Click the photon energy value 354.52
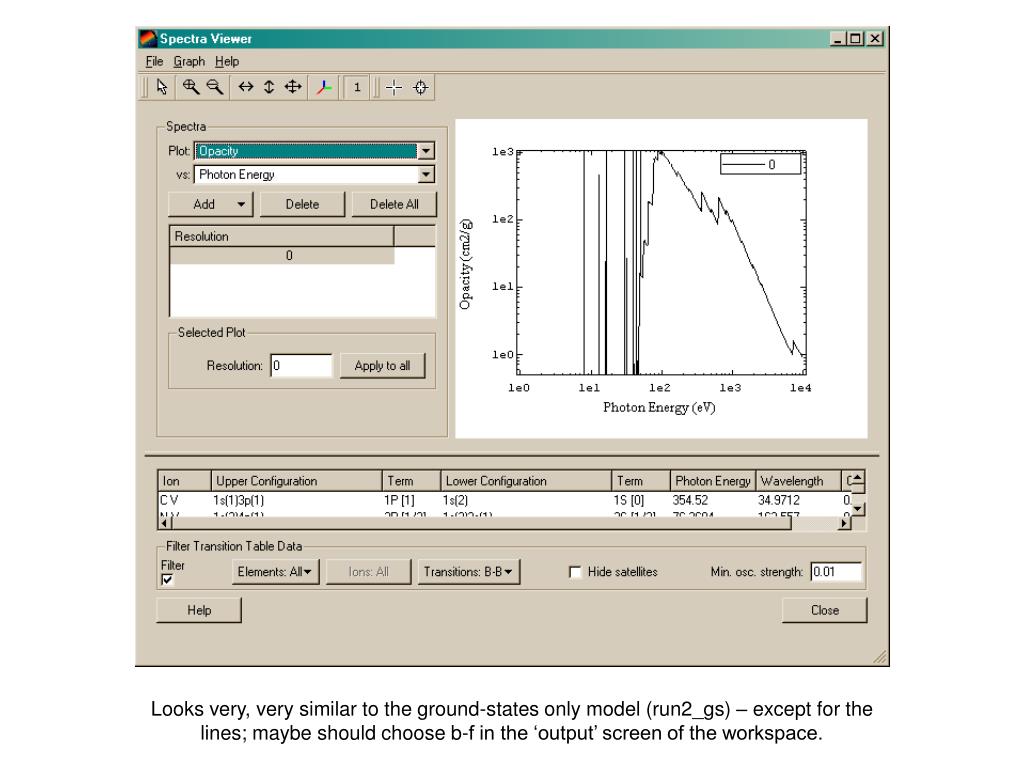This screenshot has height=768, width=1024. coord(690,500)
